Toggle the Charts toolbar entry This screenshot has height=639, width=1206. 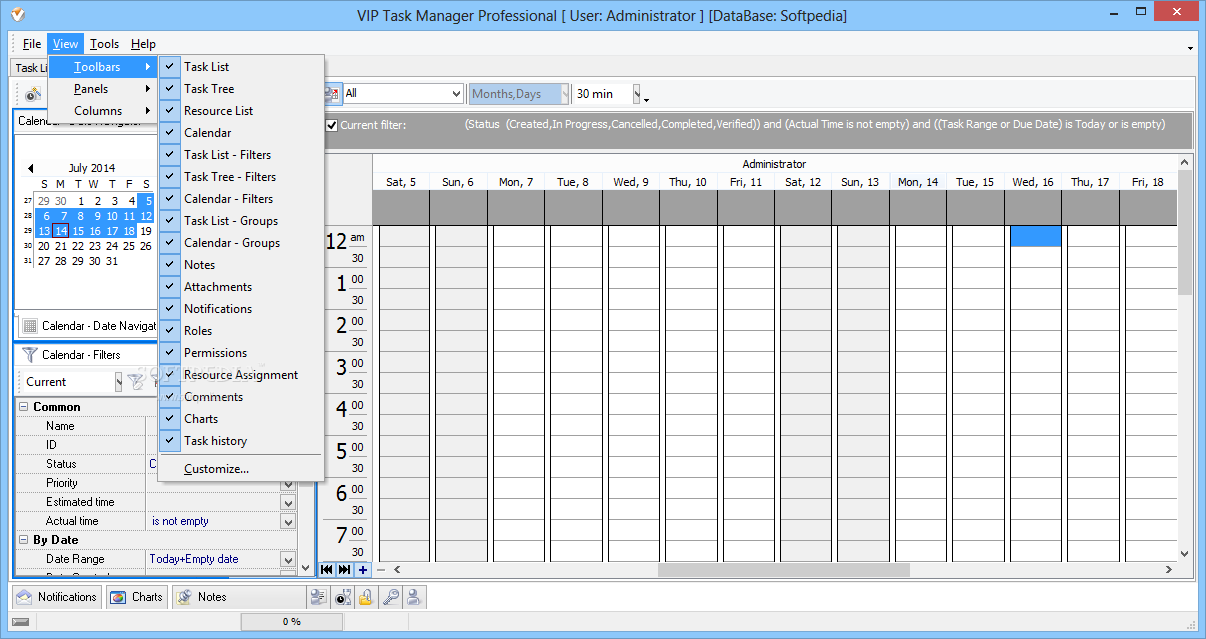click(241, 419)
